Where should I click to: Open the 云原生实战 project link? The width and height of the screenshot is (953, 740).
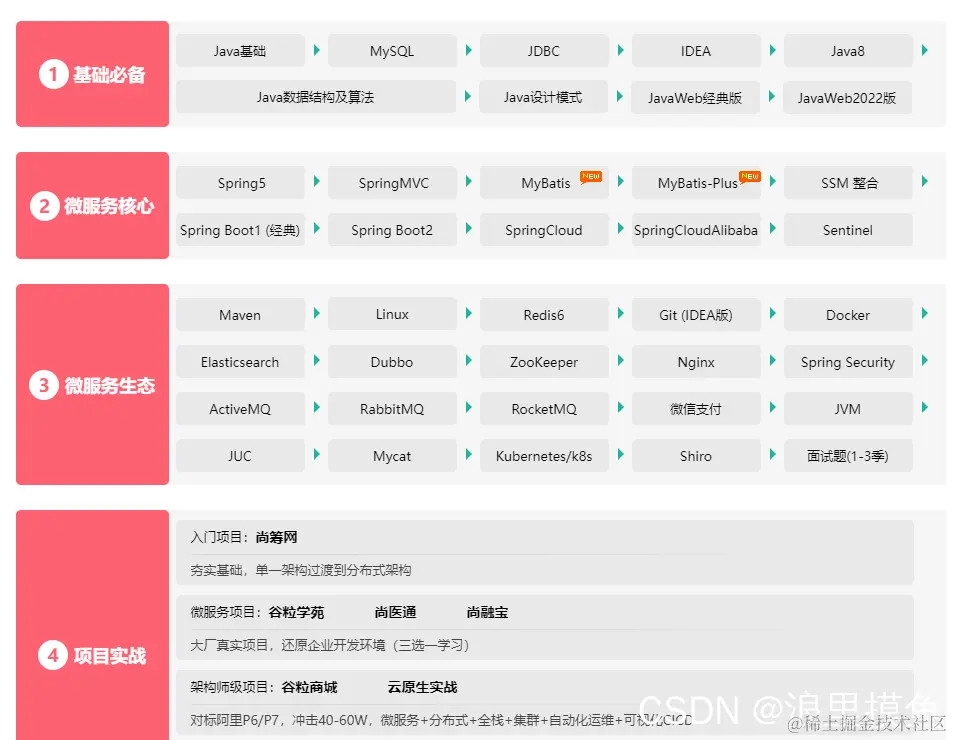[422, 687]
